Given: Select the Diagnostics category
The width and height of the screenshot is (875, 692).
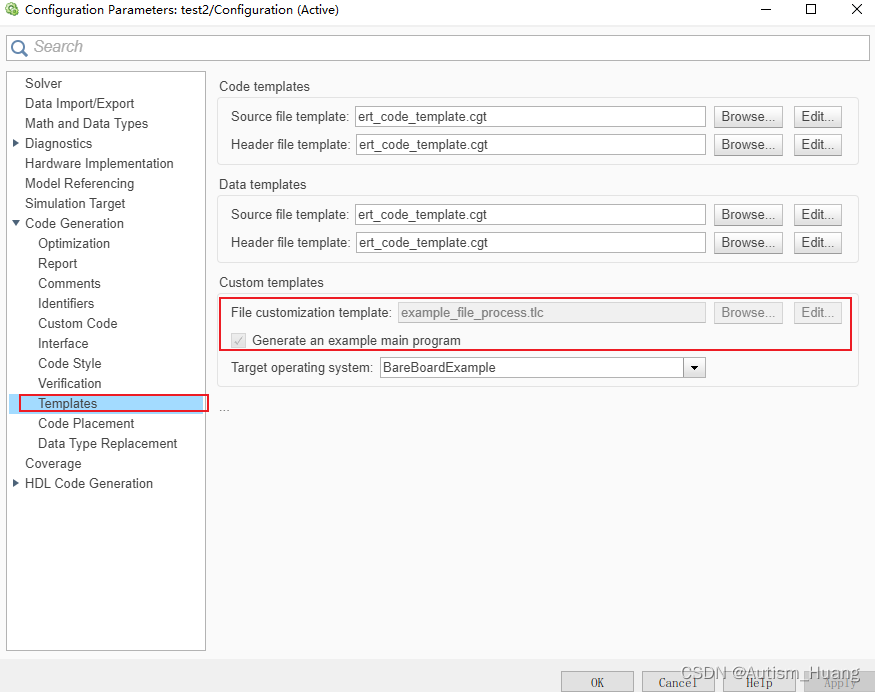Looking at the screenshot, I should pyautogui.click(x=59, y=143).
